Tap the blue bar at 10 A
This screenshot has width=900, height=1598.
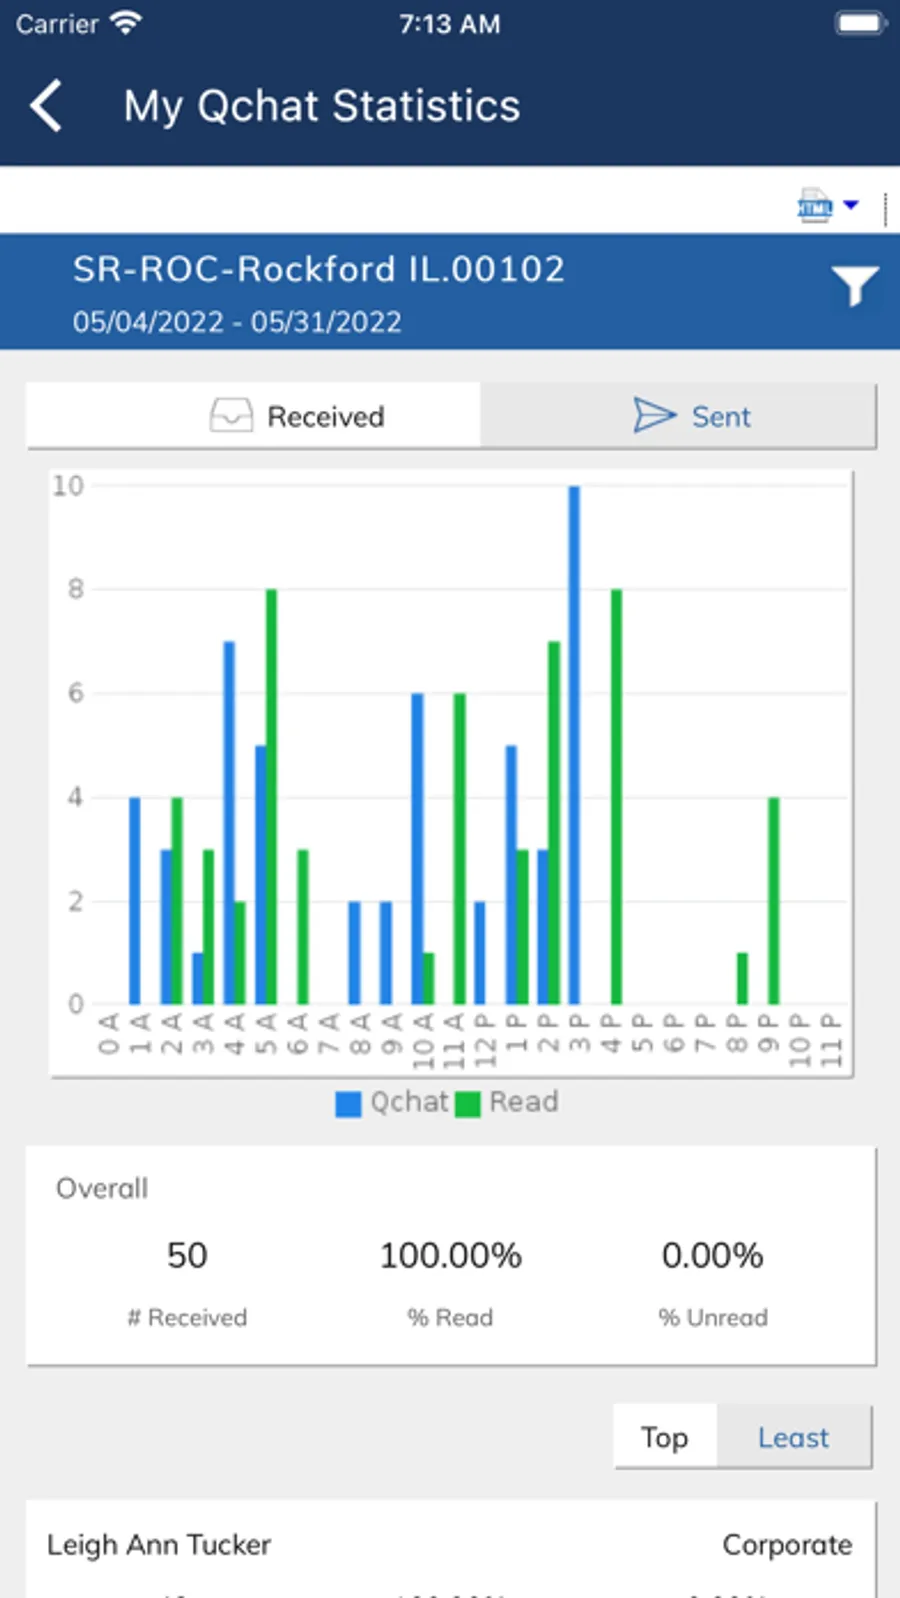[417, 849]
